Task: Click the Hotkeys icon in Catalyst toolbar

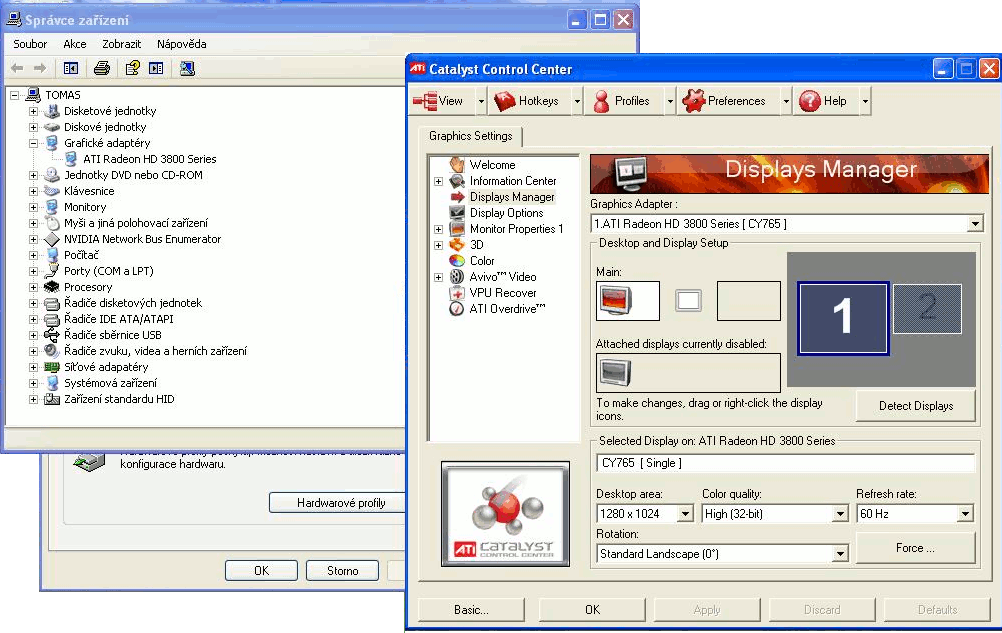Action: [505, 101]
